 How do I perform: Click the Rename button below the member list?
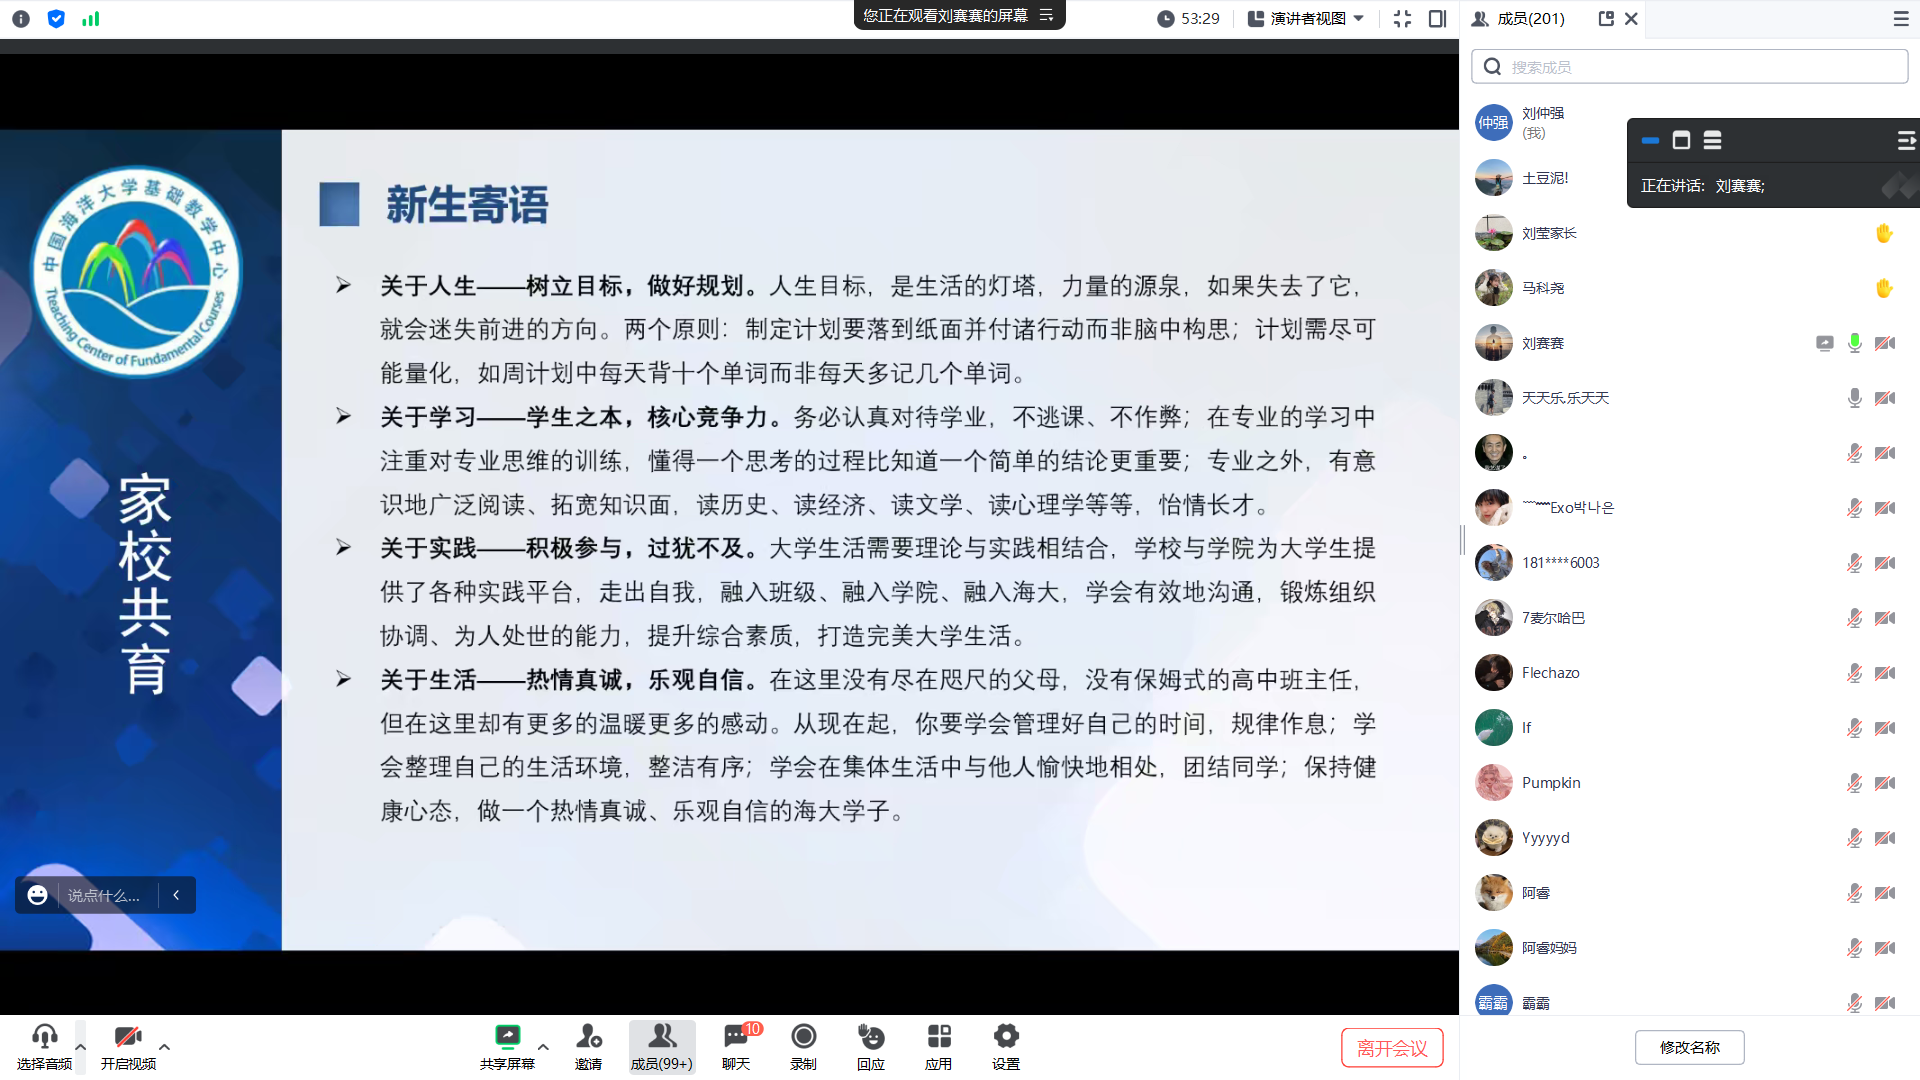click(x=1689, y=1047)
